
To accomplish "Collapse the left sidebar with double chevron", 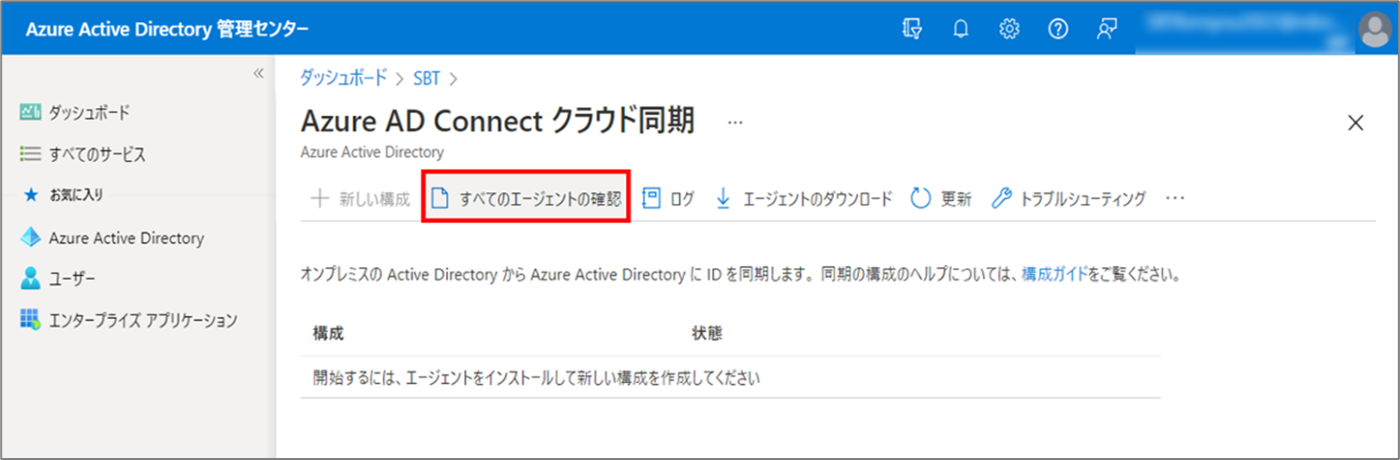I will (258, 73).
